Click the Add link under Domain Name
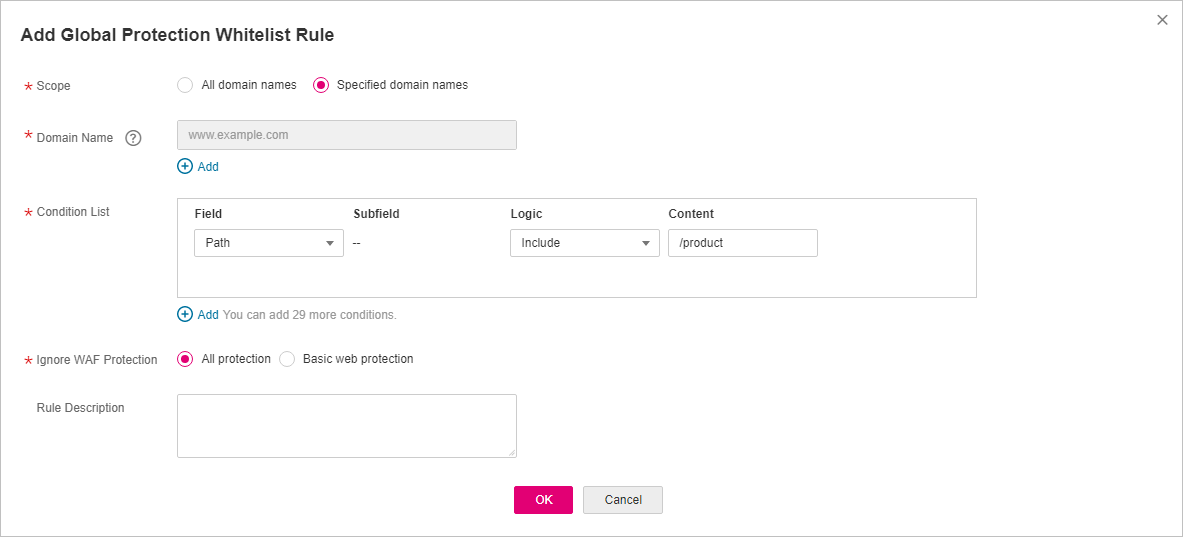 [208, 167]
